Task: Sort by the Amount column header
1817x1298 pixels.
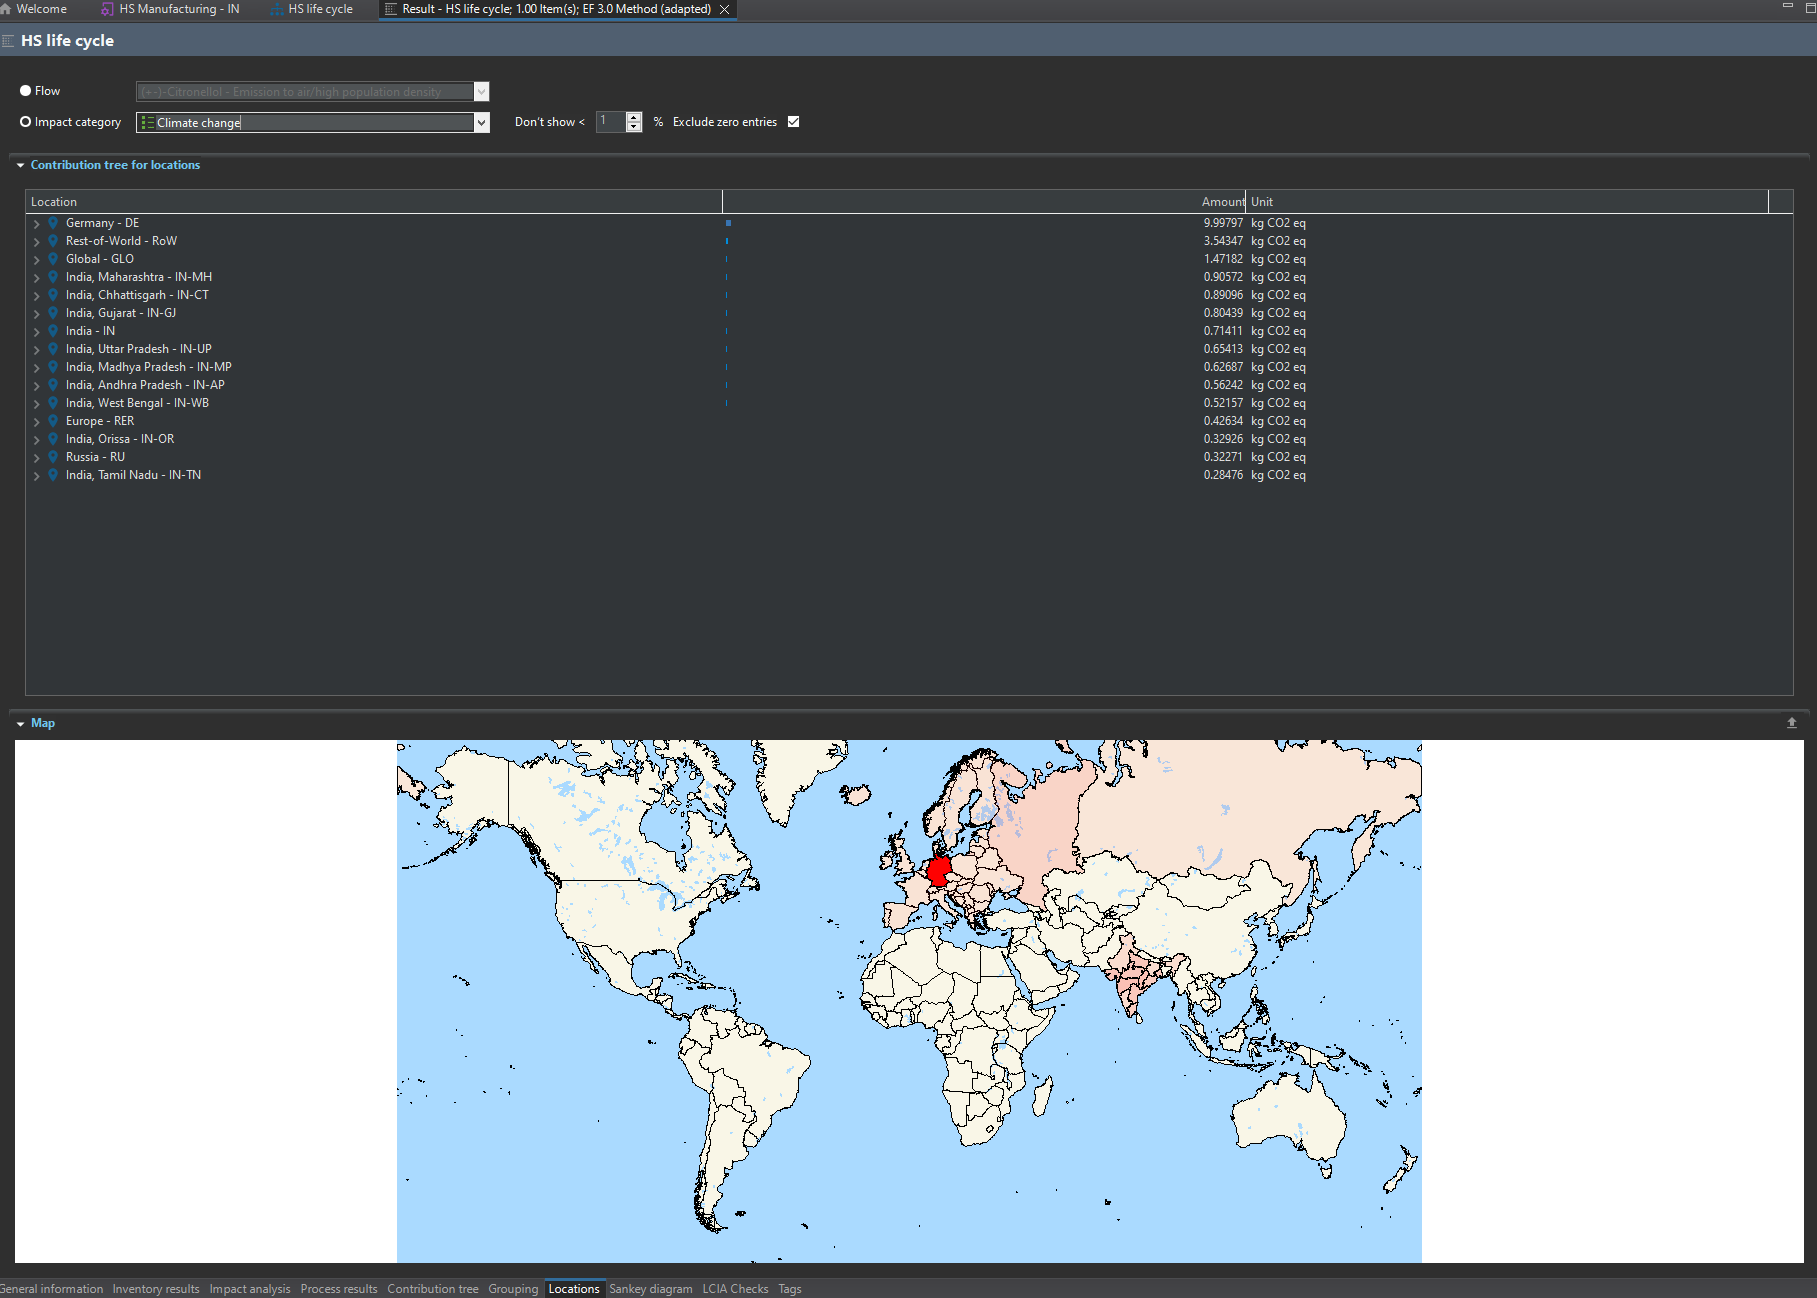Action: 1221,202
